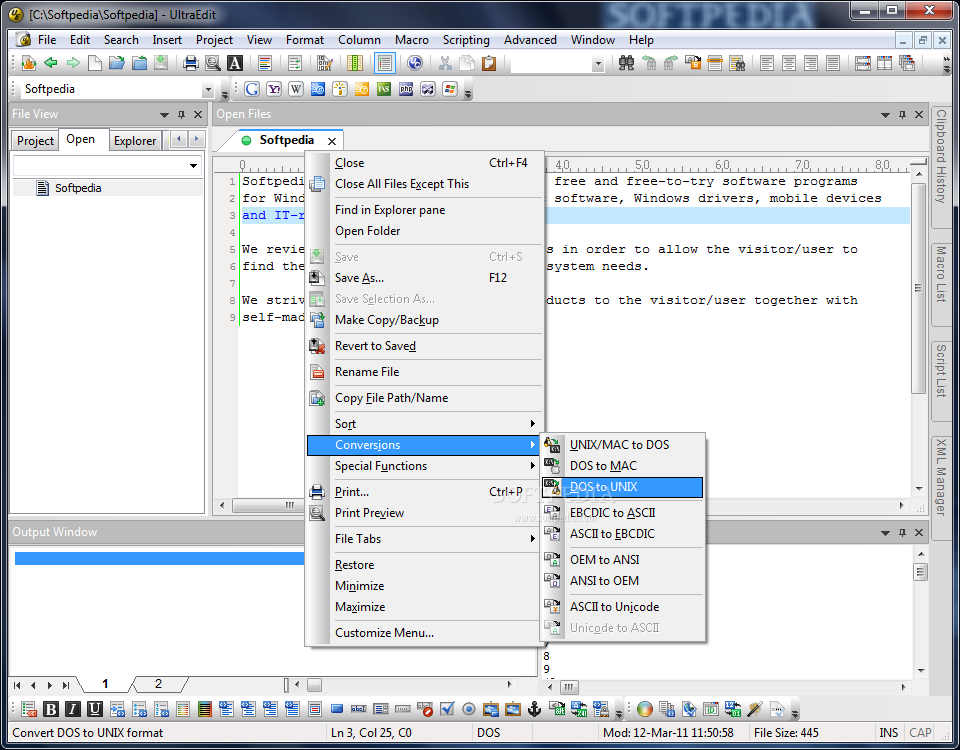Image resolution: width=960 pixels, height=750 pixels.
Task: Expand the Output Window panel menu arrow
Action: coord(885,533)
